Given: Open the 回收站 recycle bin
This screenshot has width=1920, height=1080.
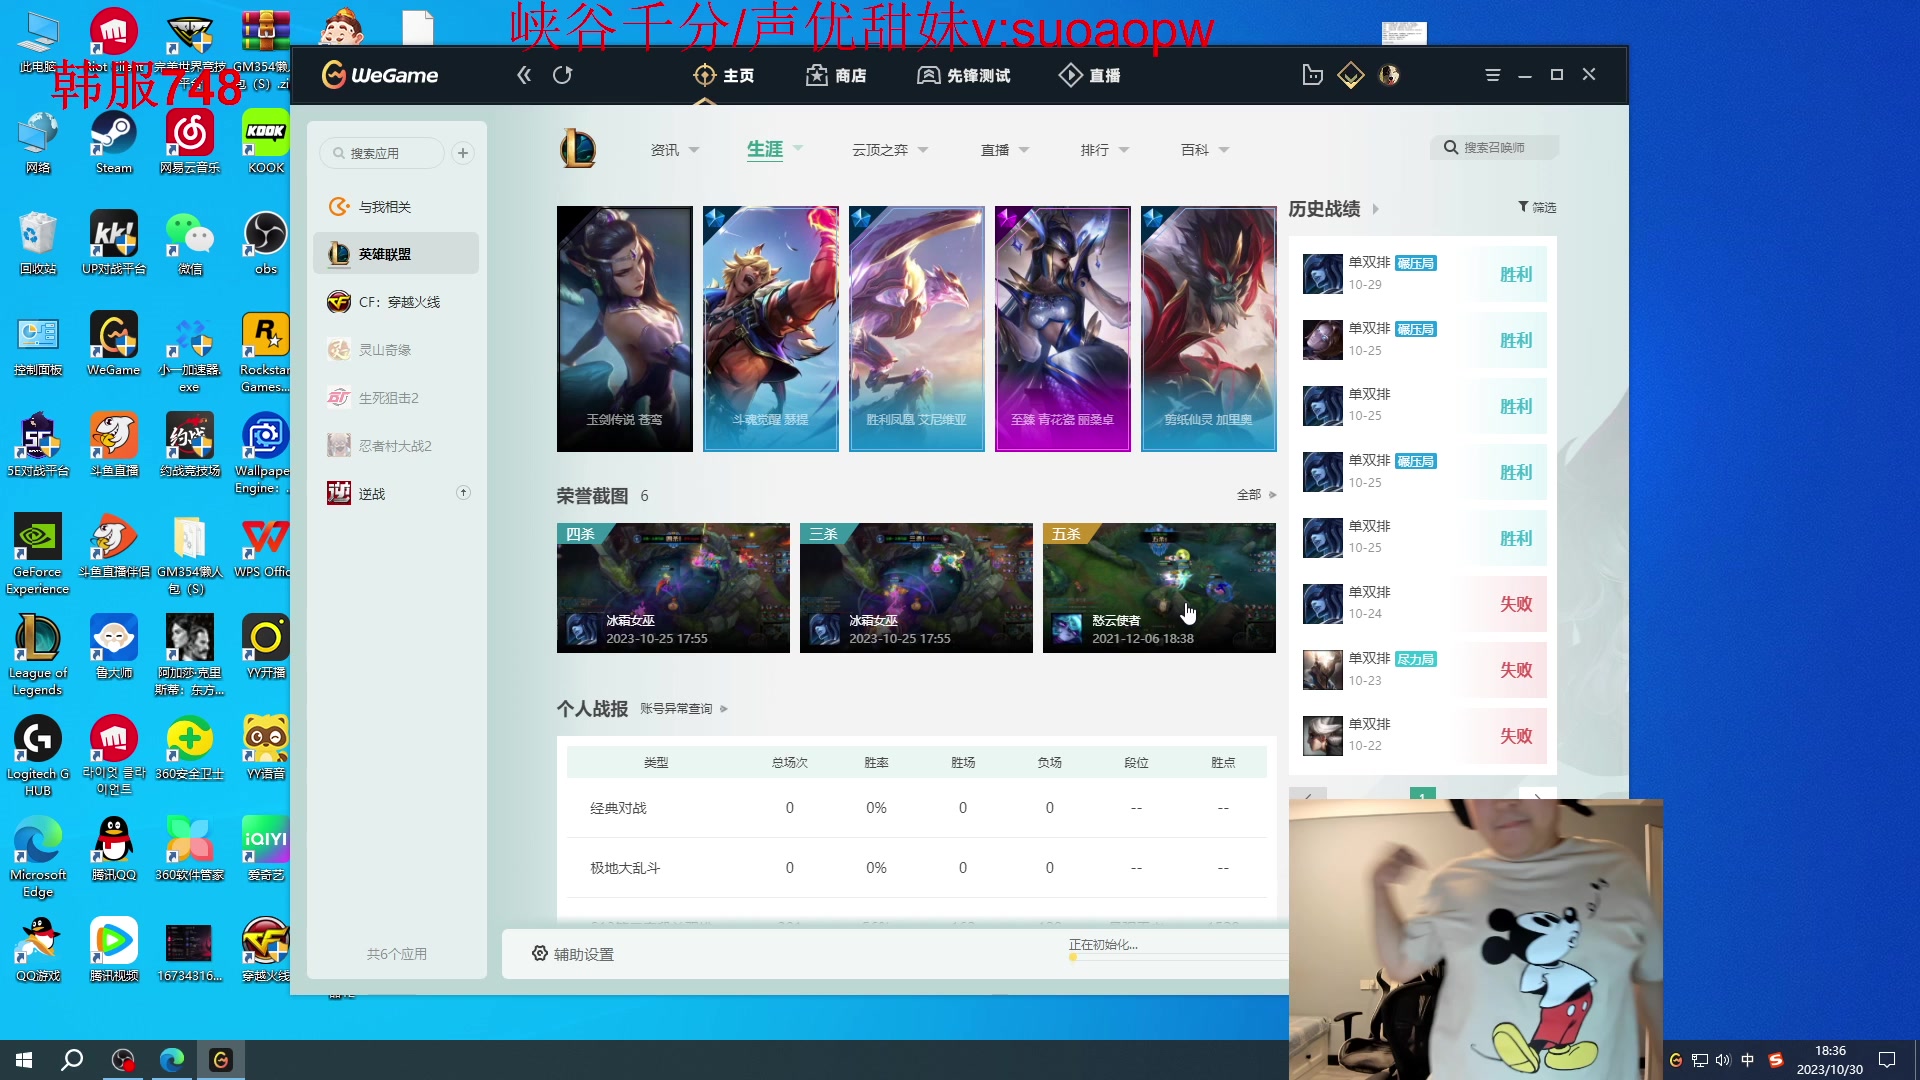Looking at the screenshot, I should click(38, 242).
